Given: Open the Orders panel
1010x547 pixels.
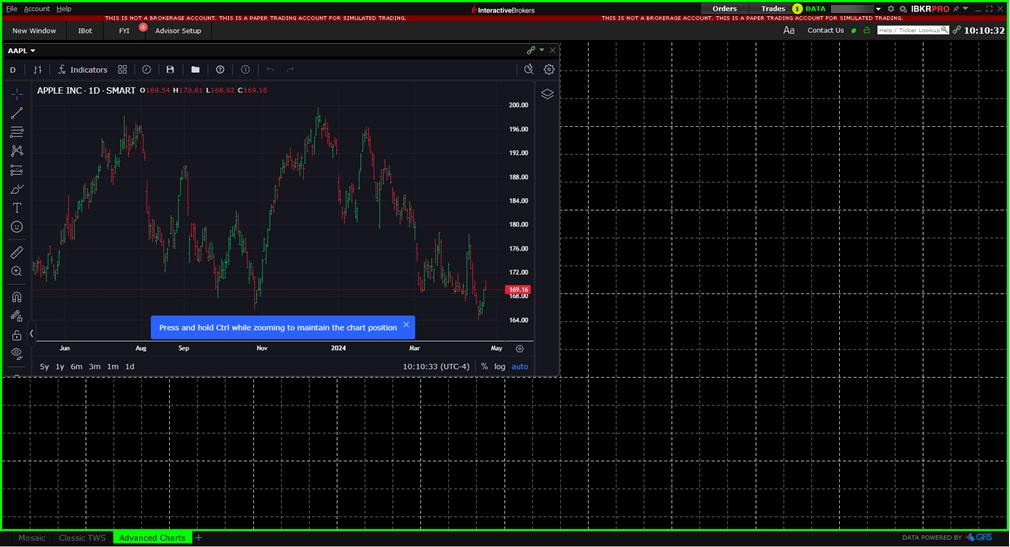Looking at the screenshot, I should 725,9.
